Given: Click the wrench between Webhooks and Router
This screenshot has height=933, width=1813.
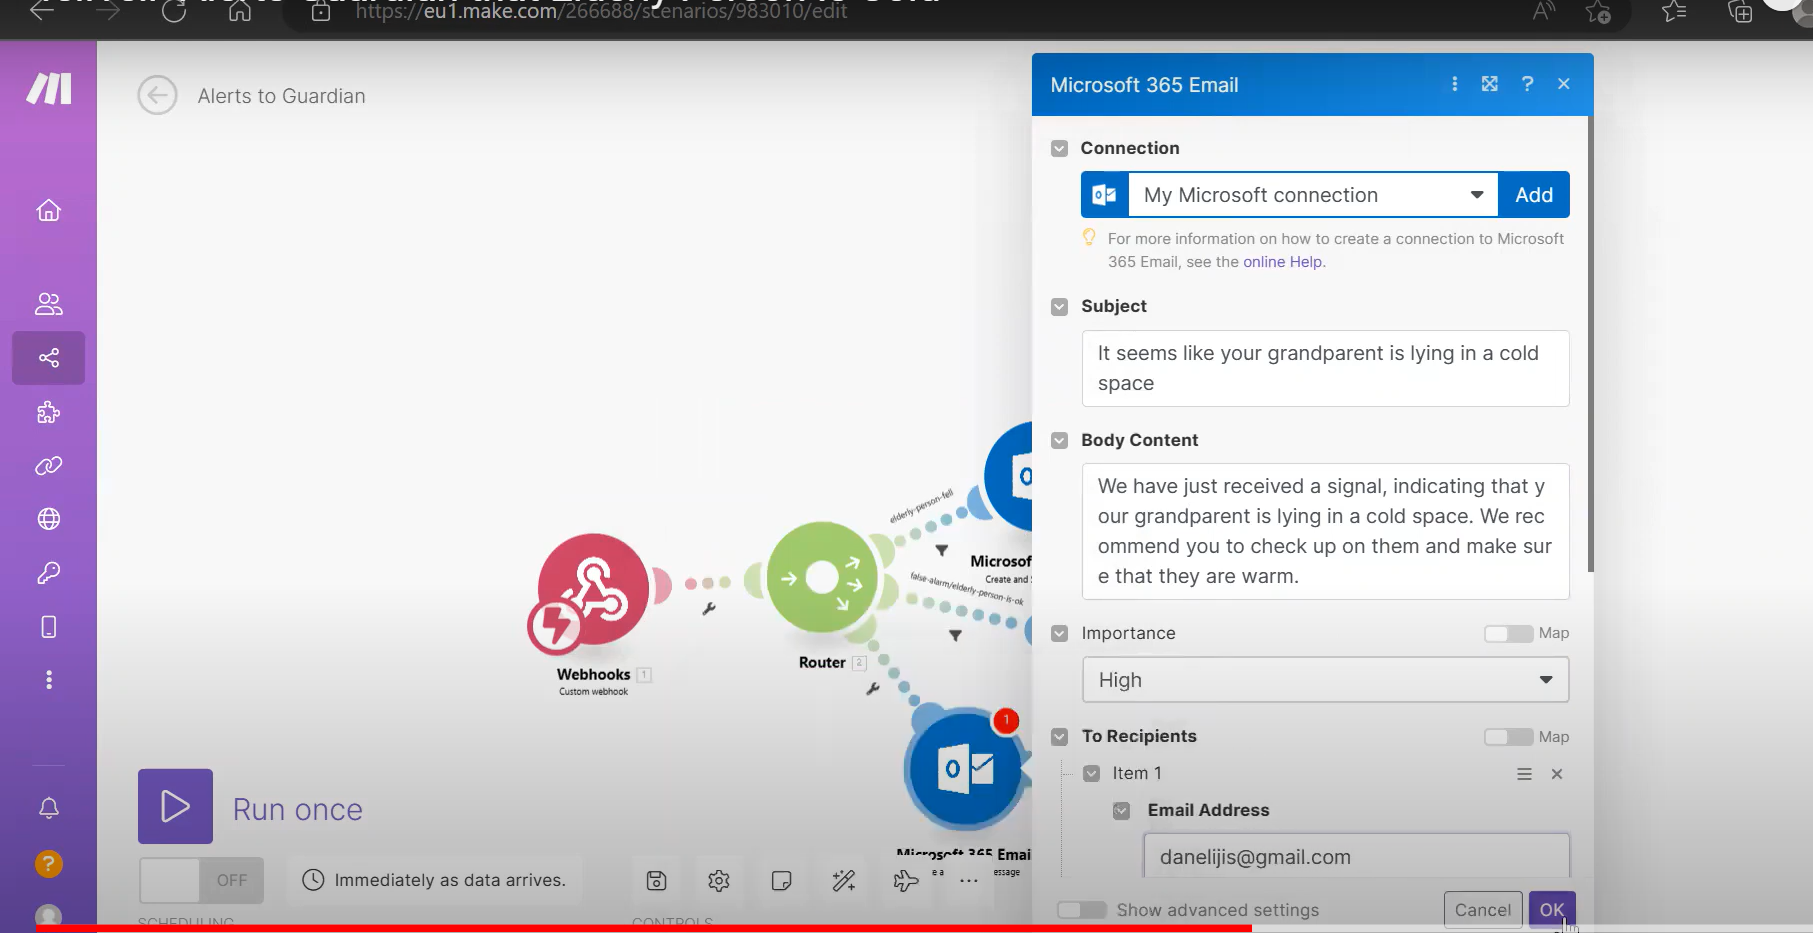Looking at the screenshot, I should (x=709, y=608).
